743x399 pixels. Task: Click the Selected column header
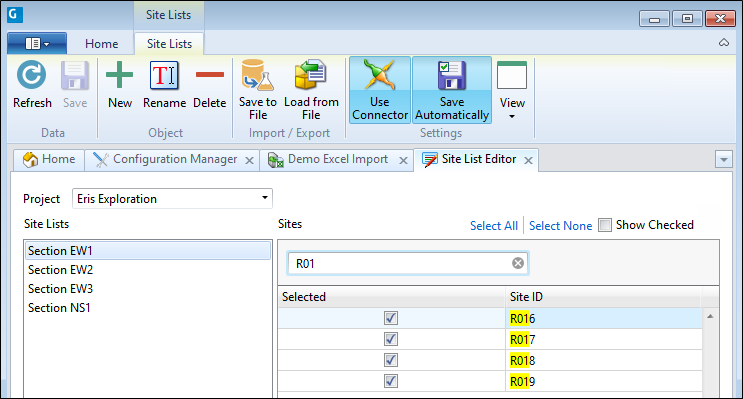point(391,297)
